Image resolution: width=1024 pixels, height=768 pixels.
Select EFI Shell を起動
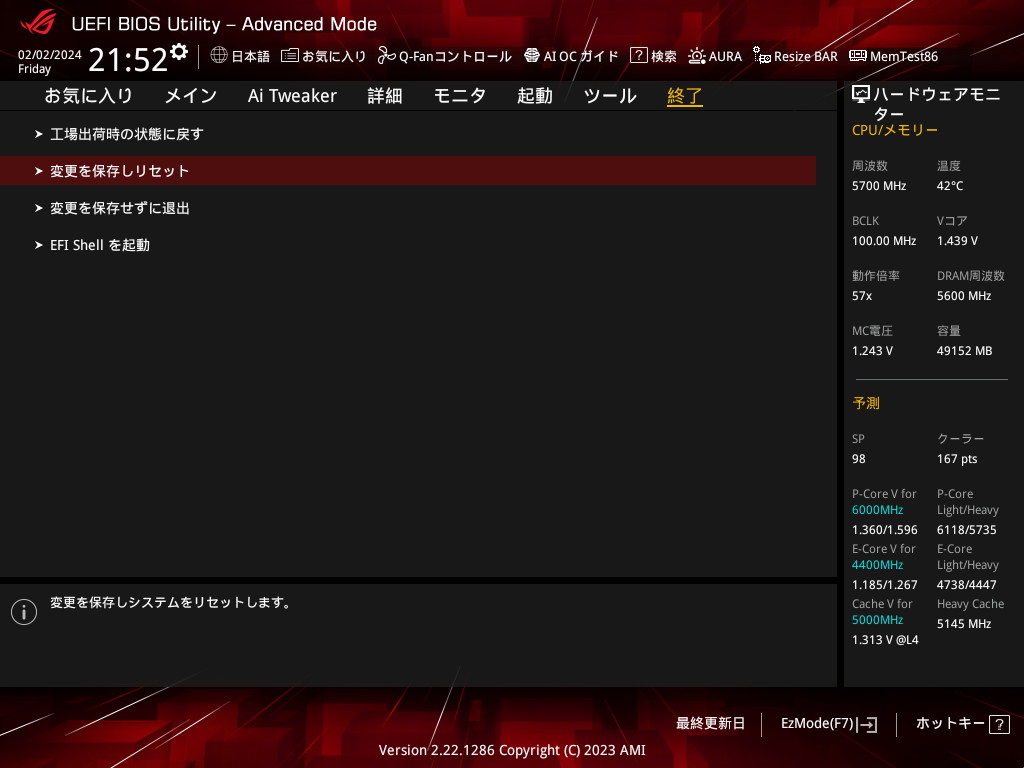(x=100, y=245)
